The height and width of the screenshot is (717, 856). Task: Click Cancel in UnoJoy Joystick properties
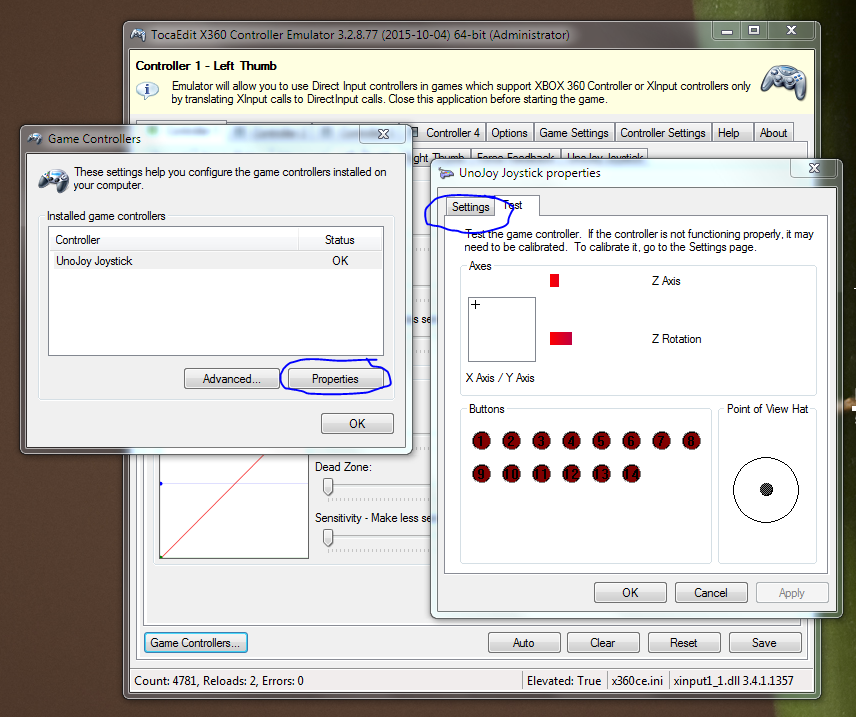click(x=711, y=592)
